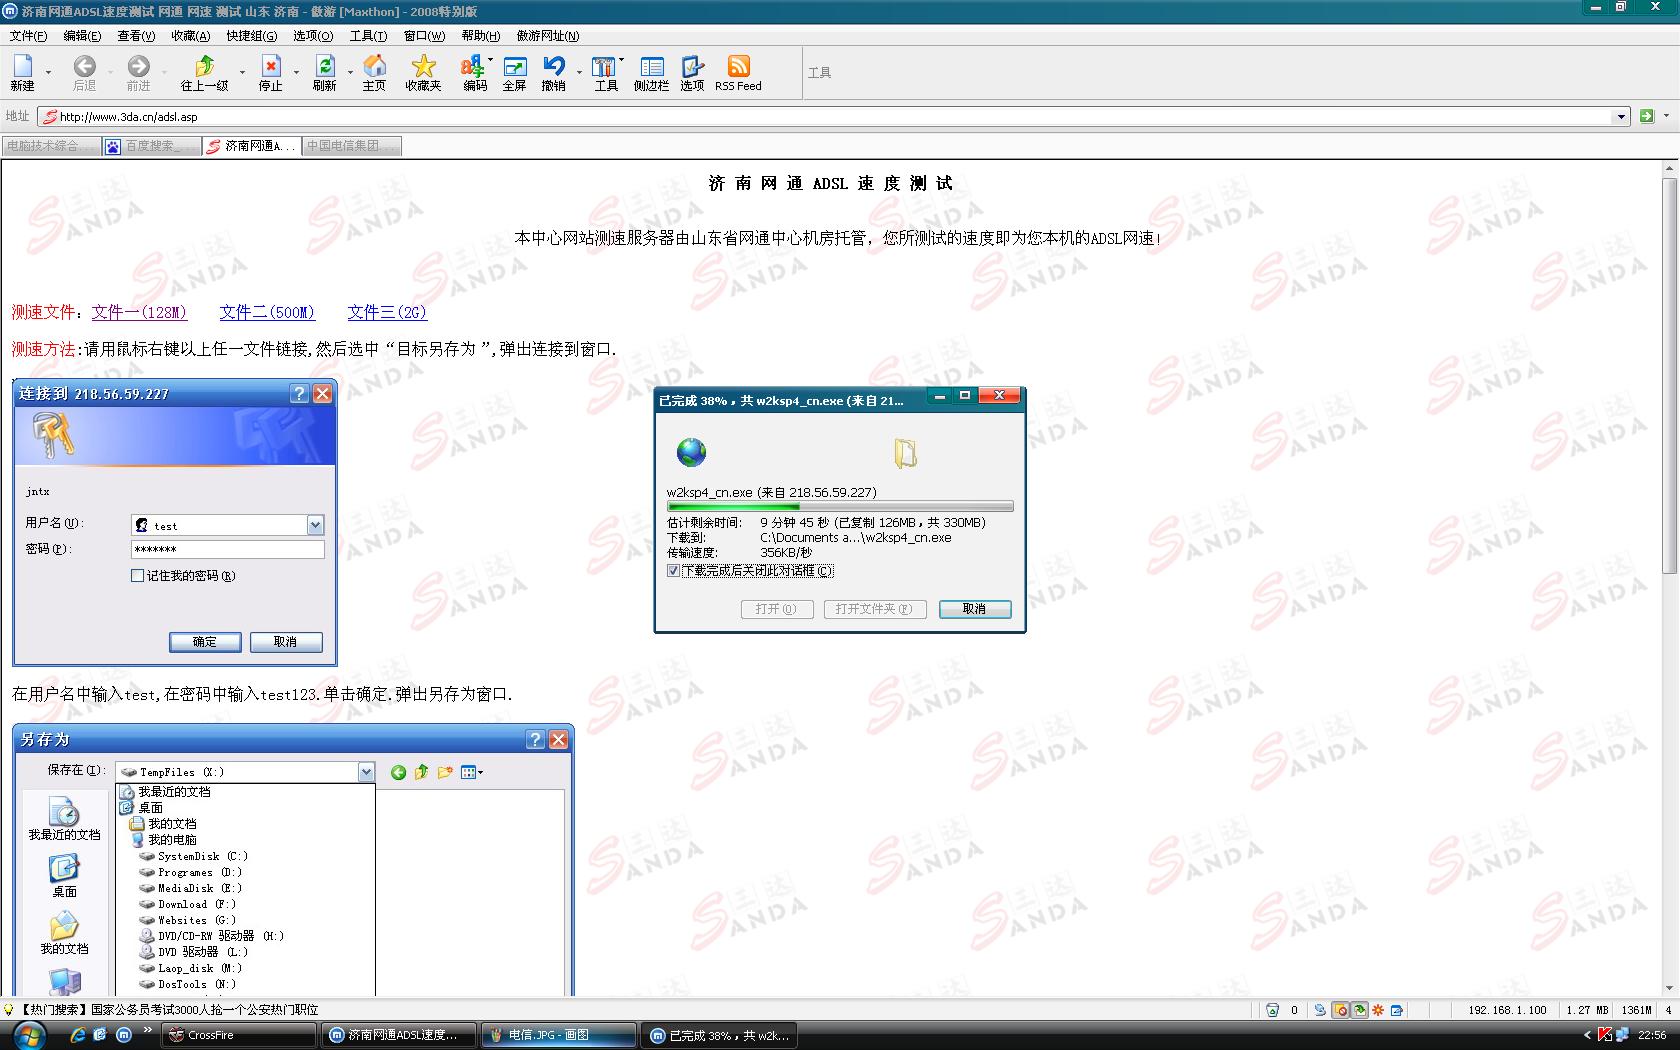Open the 用户名 combo box dropdown
1680x1050 pixels.
315,525
